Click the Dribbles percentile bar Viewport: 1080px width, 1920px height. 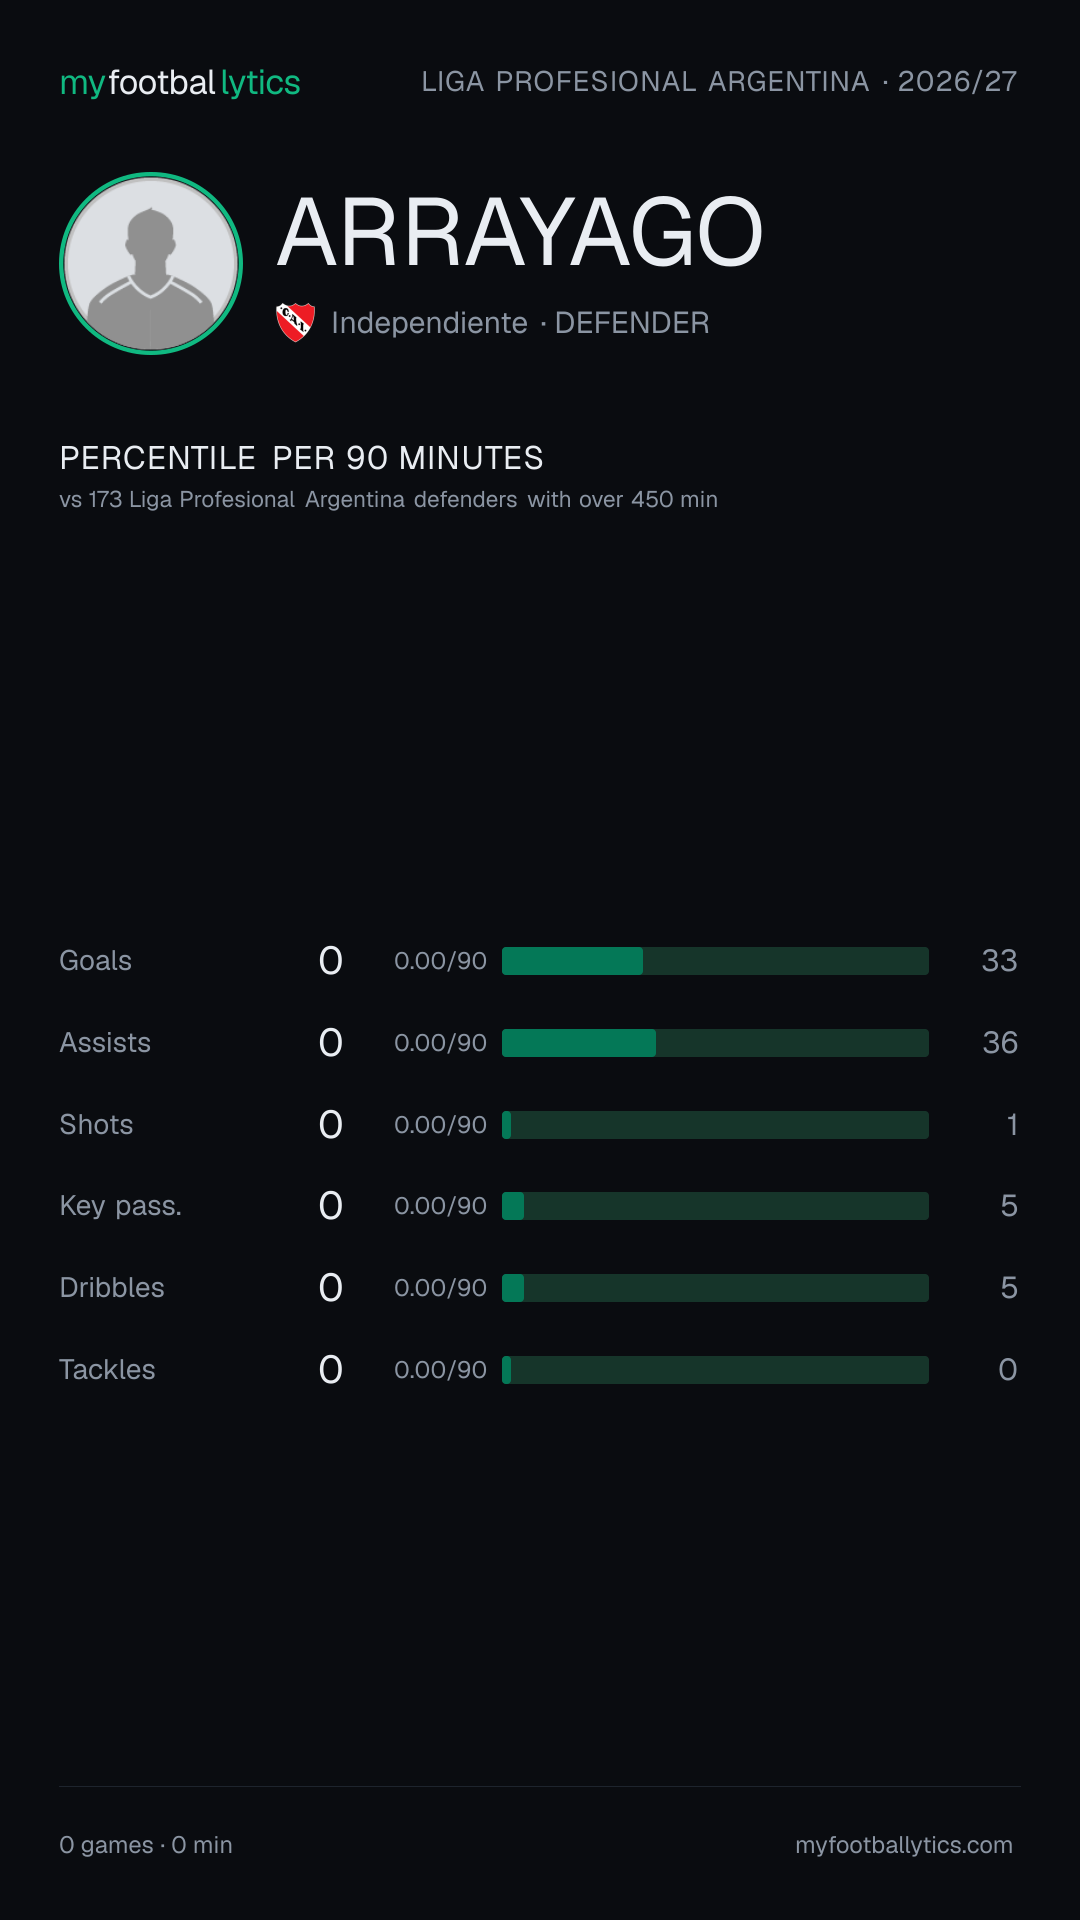point(715,1288)
